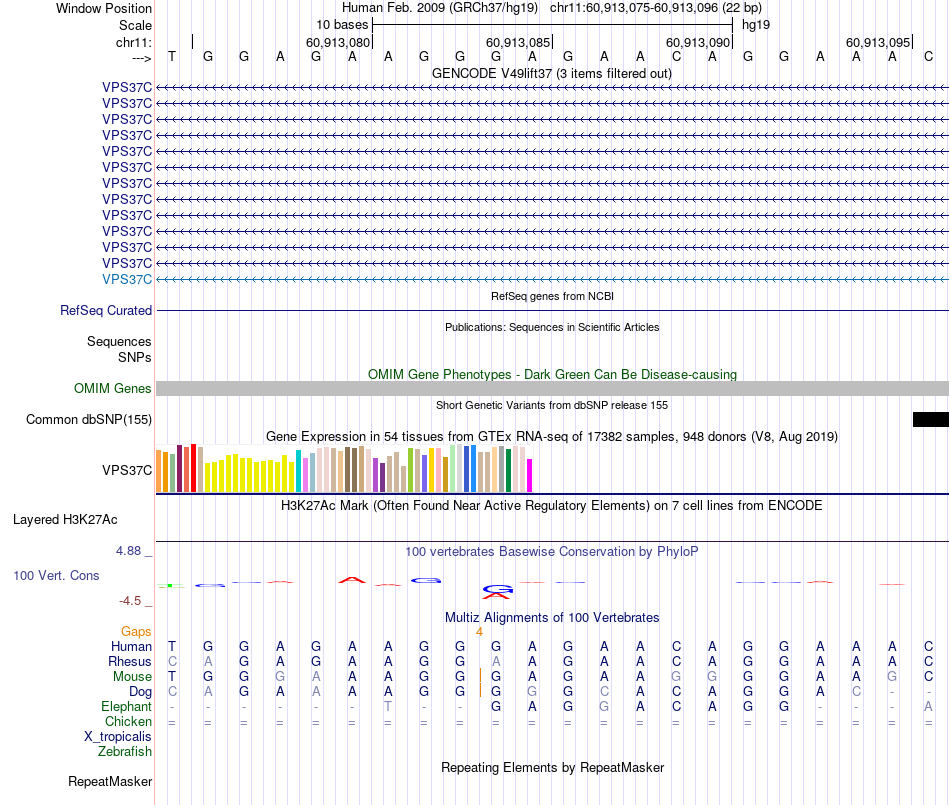Click the X_tropicalis species row label
950x805 pixels.
[x=118, y=737]
